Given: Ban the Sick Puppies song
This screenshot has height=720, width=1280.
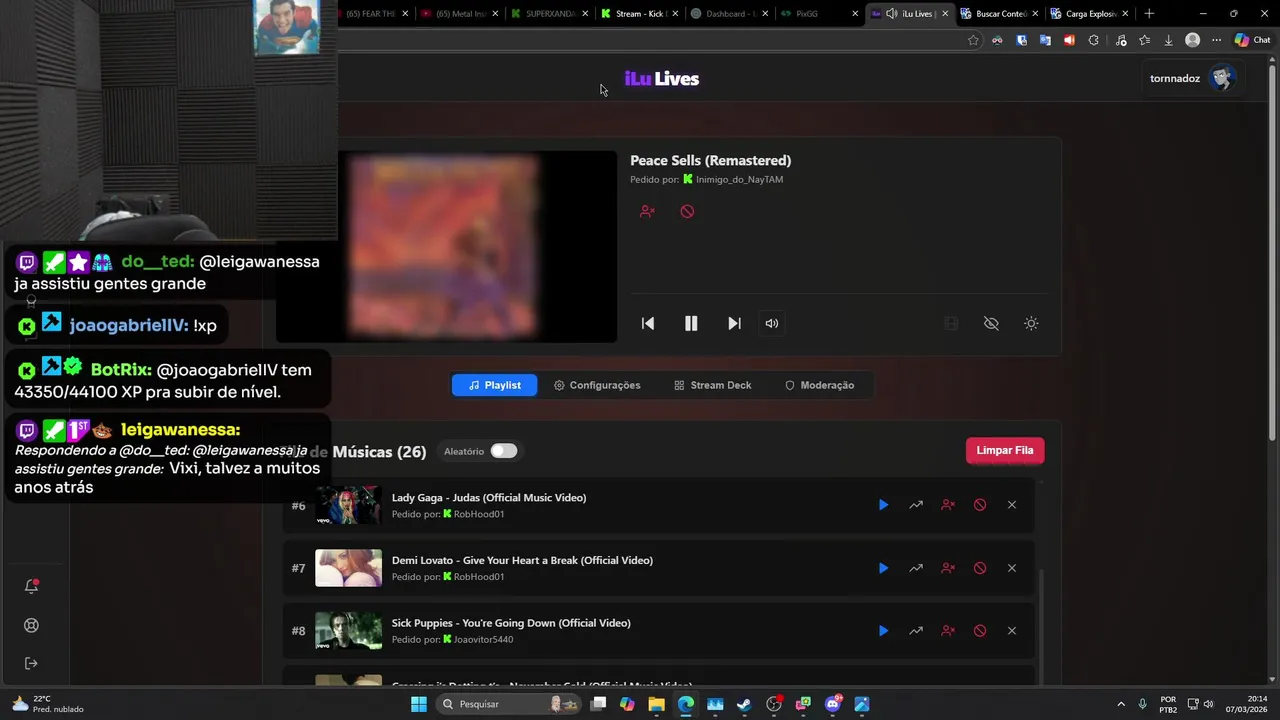Looking at the screenshot, I should pyautogui.click(x=980, y=631).
